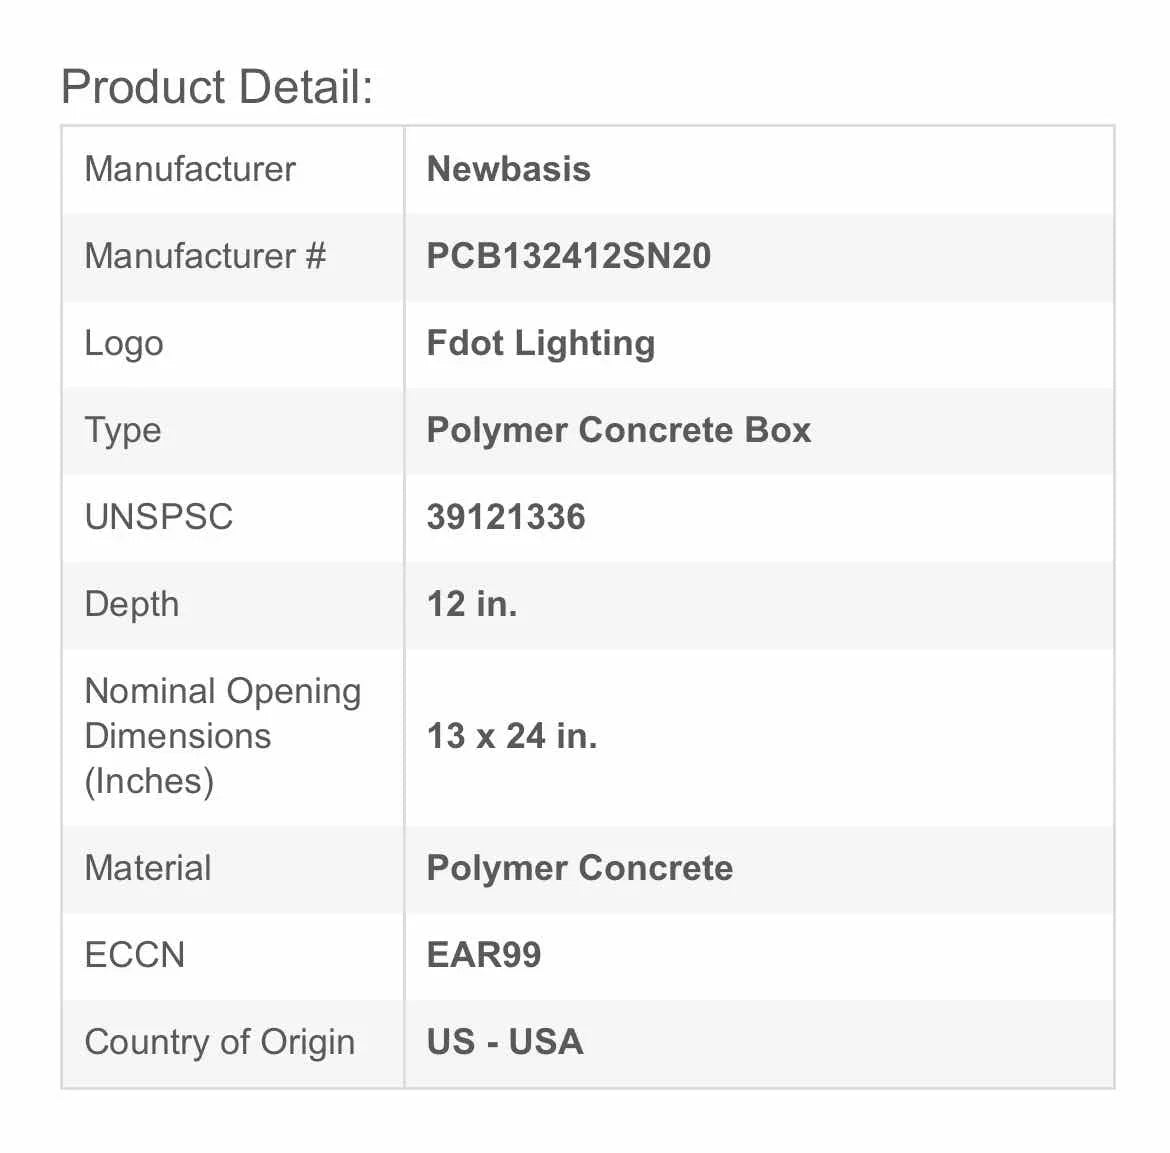Click the Depth row label

point(132,604)
